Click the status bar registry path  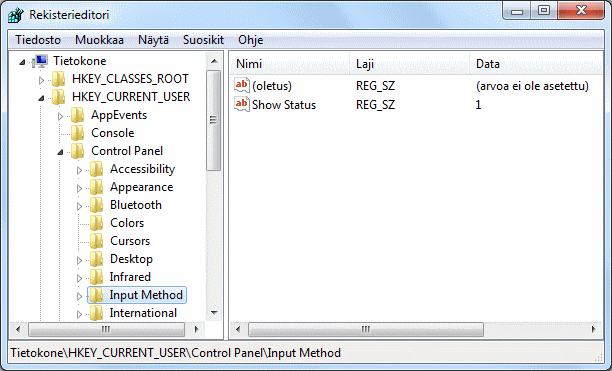tap(176, 353)
